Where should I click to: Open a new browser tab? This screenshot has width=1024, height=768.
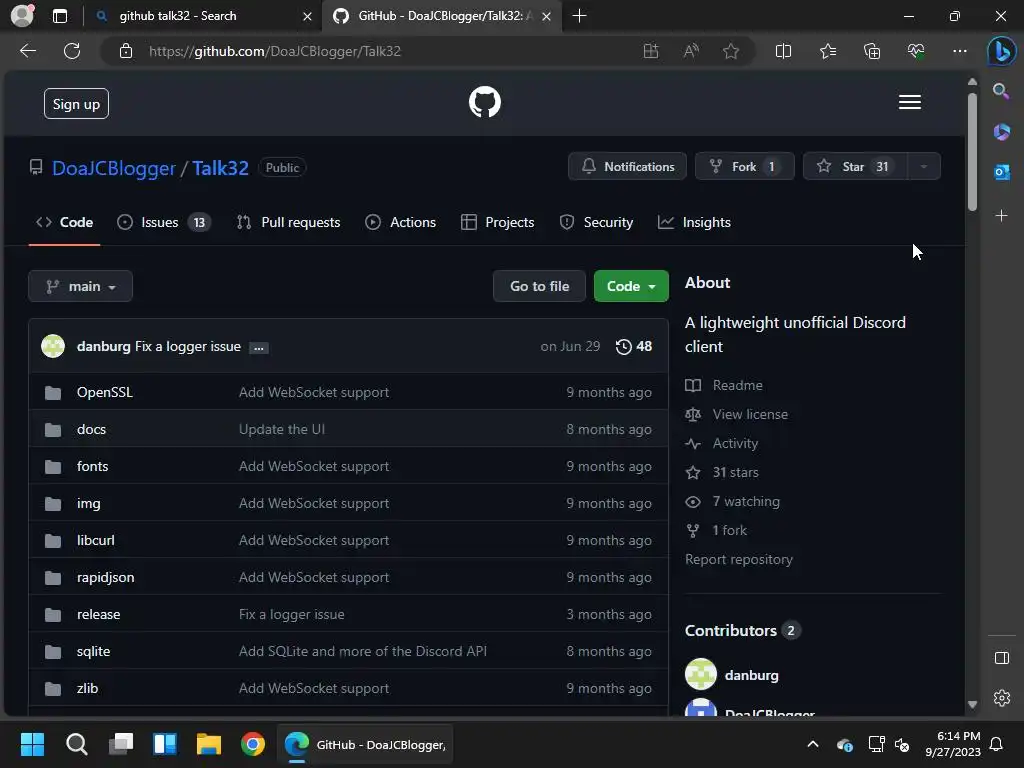pyautogui.click(x=579, y=16)
